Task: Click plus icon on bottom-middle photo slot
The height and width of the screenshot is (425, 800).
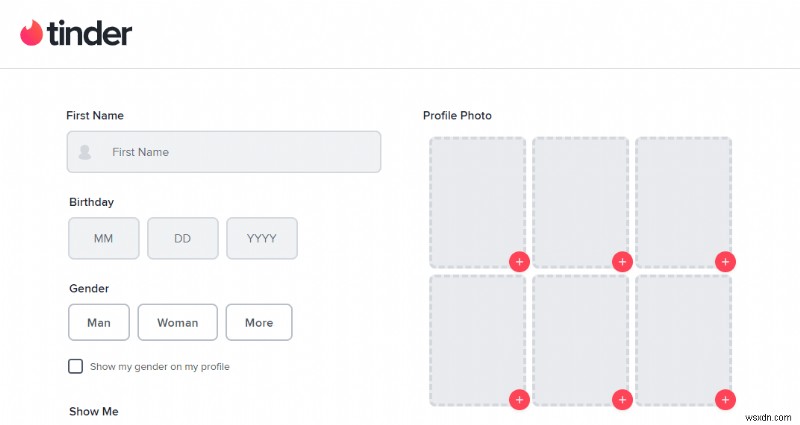Action: [x=622, y=400]
